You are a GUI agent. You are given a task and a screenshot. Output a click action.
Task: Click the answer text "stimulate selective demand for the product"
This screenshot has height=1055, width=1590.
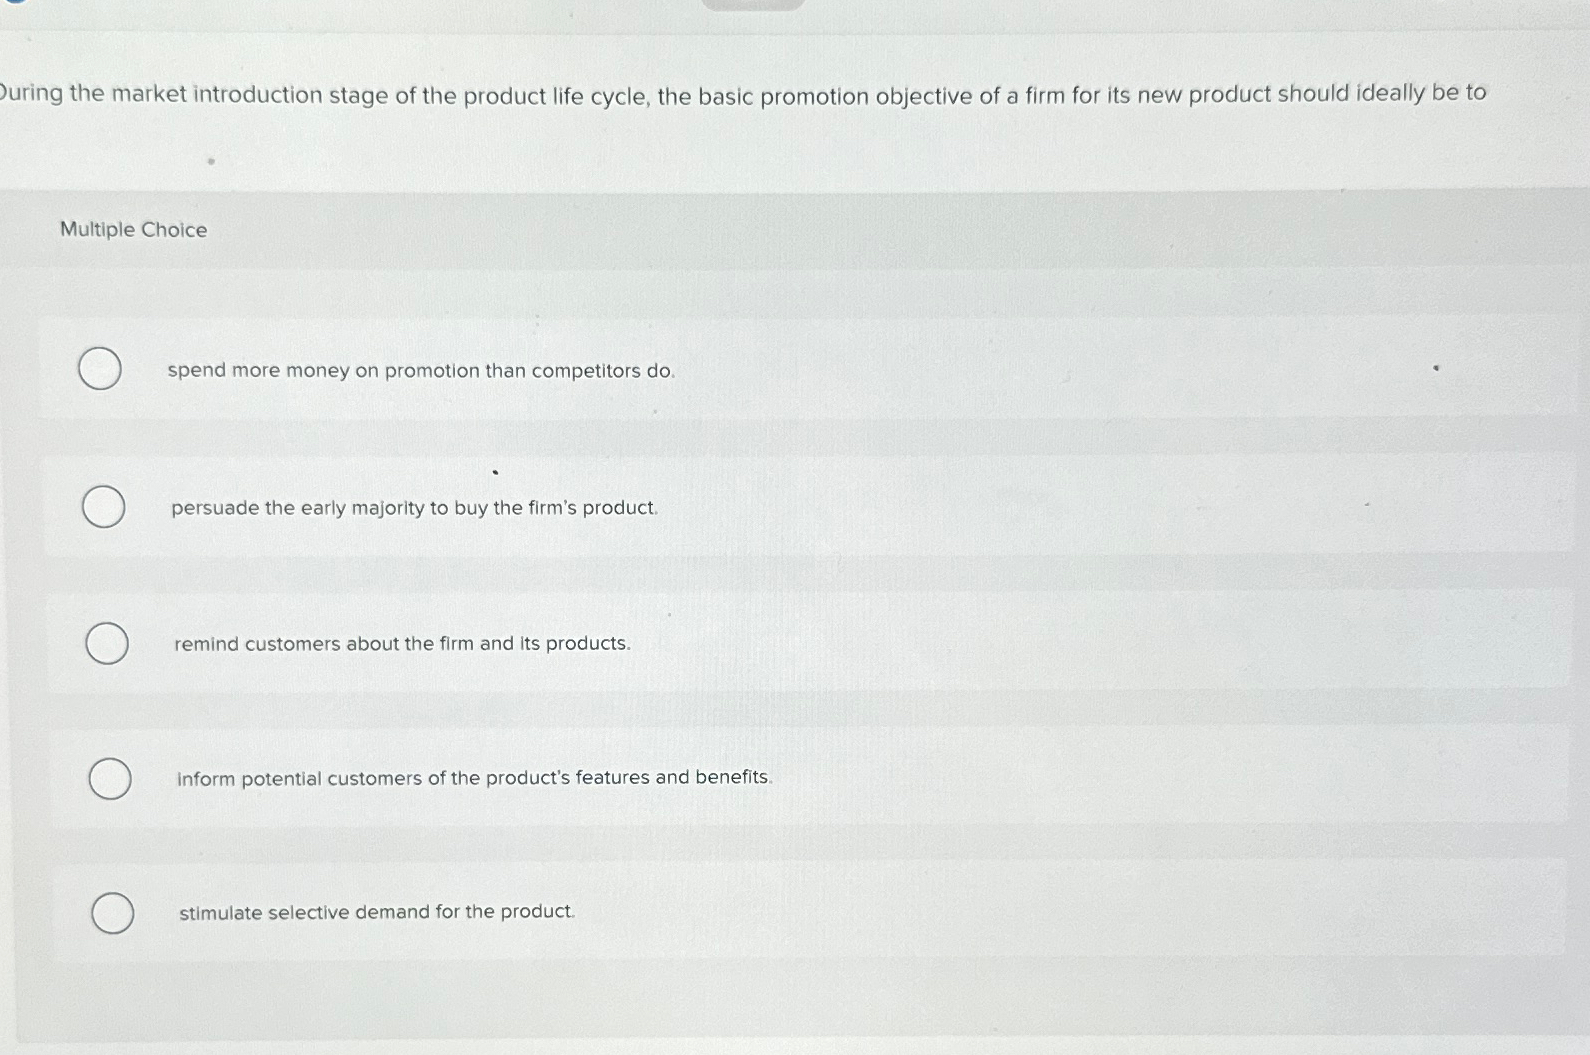point(376,911)
